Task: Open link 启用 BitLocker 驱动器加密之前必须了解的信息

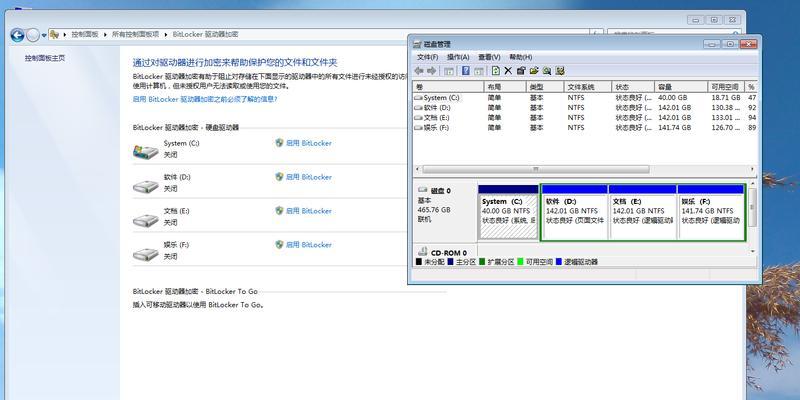Action: tap(205, 99)
